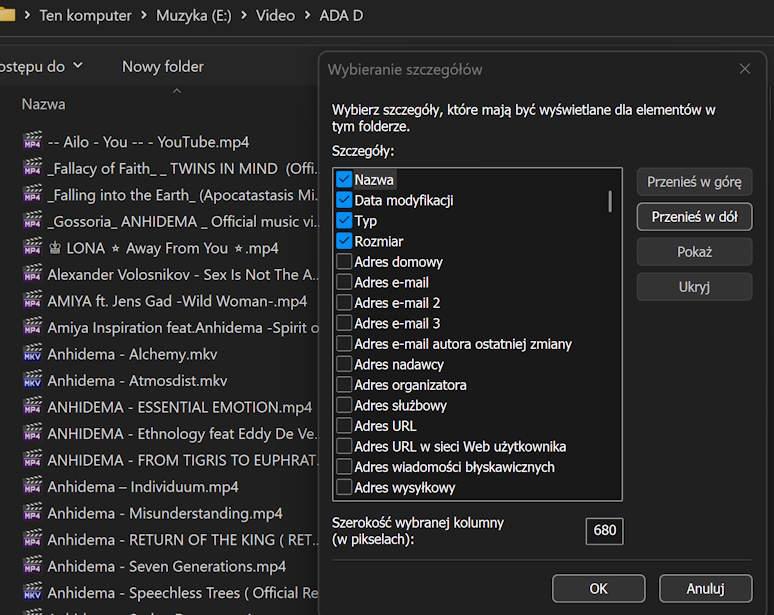Confirm the dialog with the OK button
The width and height of the screenshot is (774, 615).
coord(598,588)
